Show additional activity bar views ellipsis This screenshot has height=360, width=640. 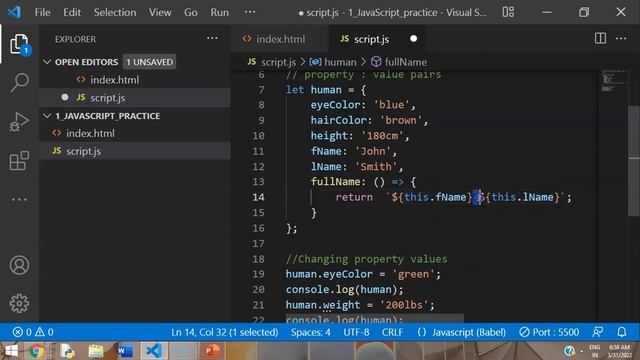(x=19, y=200)
